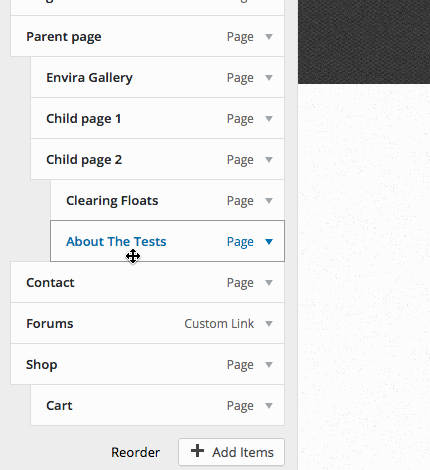Image resolution: width=430 pixels, height=470 pixels.
Task: Expand the Contact item arrow
Action: [269, 282]
